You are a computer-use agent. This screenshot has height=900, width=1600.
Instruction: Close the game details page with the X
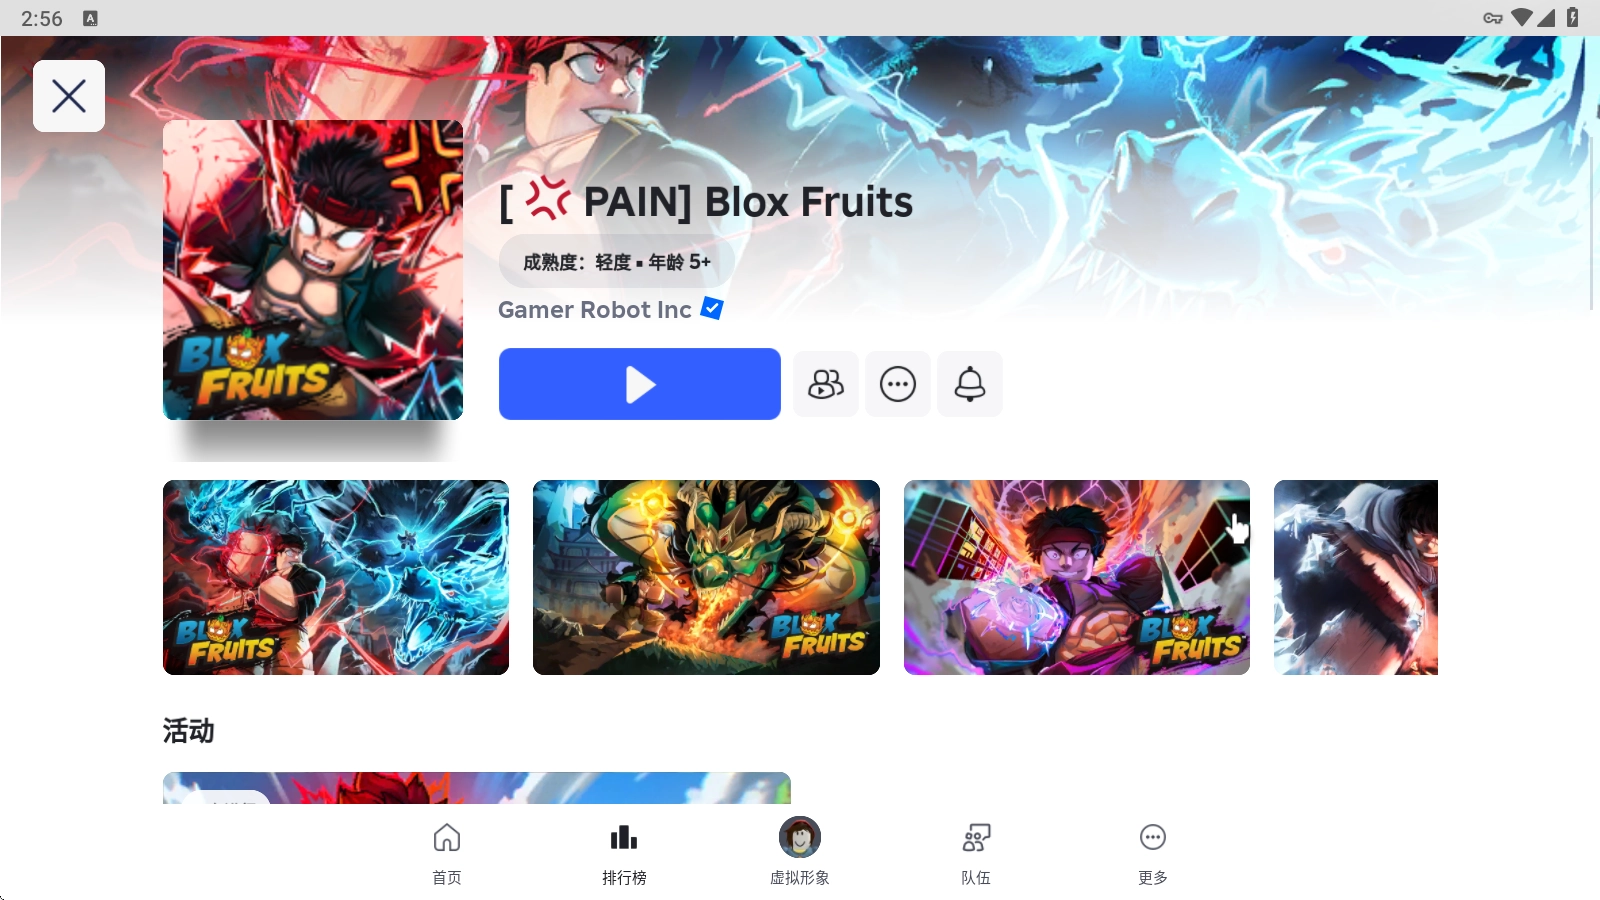(x=69, y=96)
